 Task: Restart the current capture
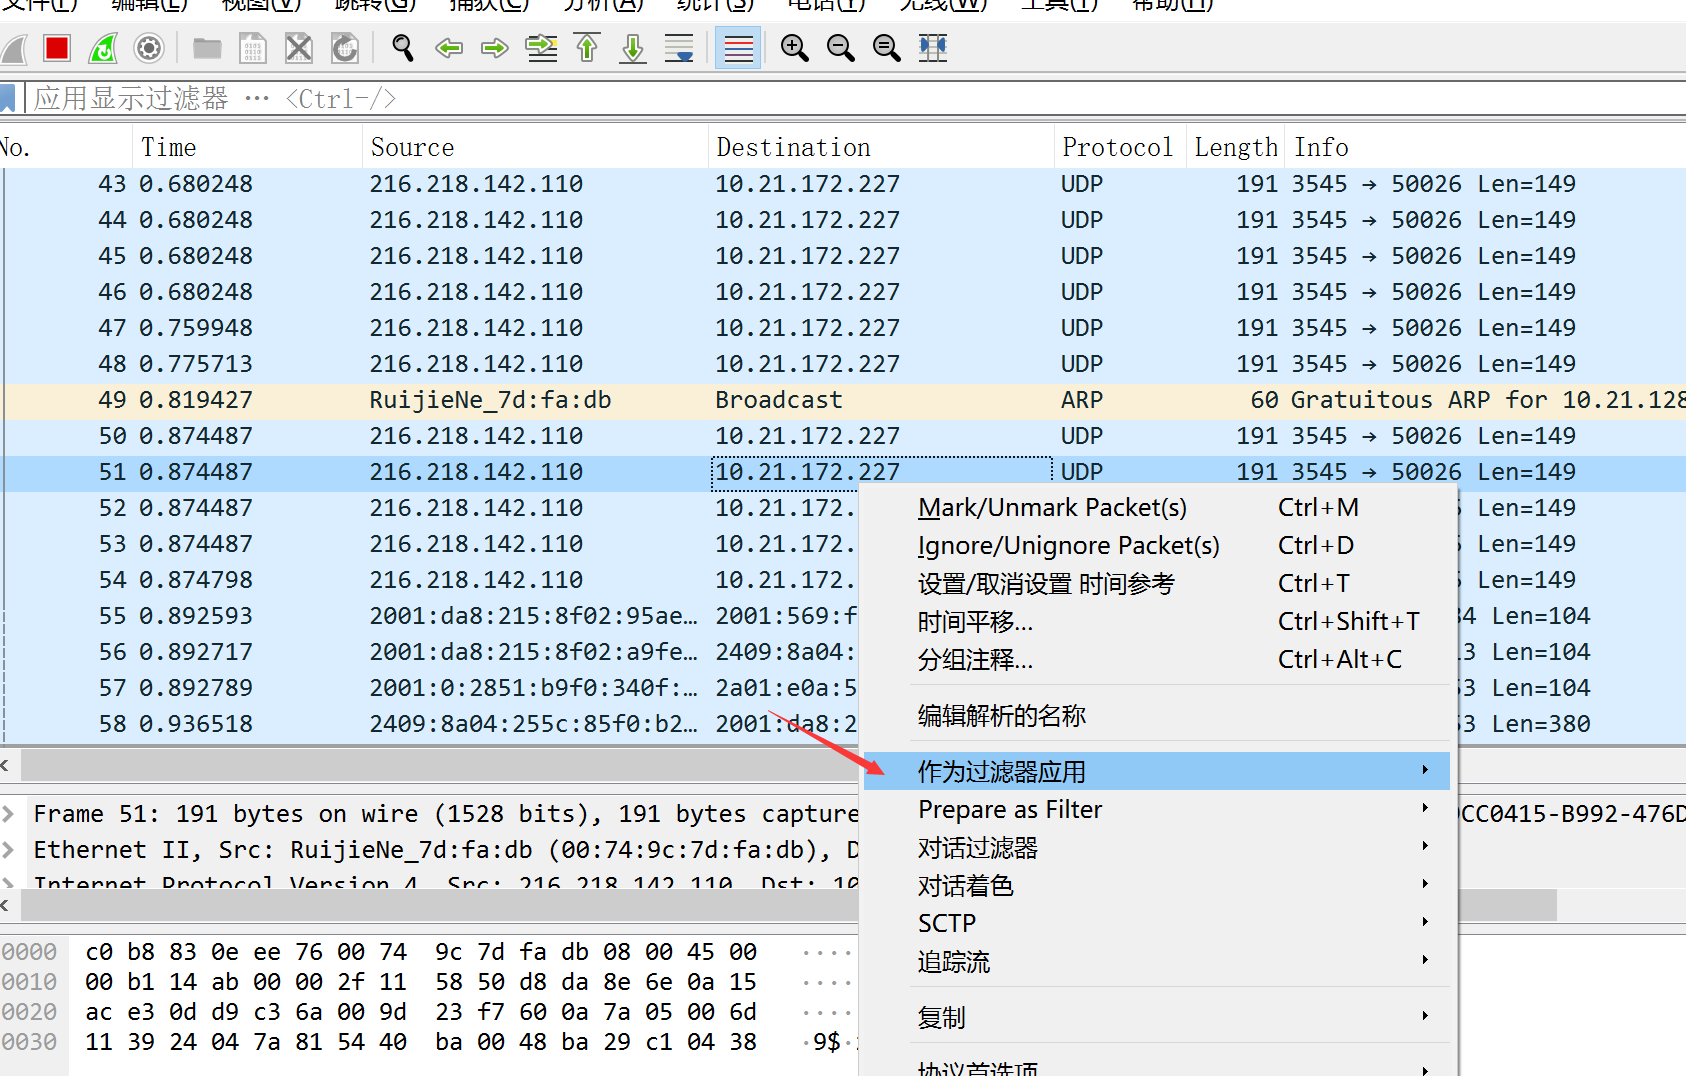[x=103, y=48]
